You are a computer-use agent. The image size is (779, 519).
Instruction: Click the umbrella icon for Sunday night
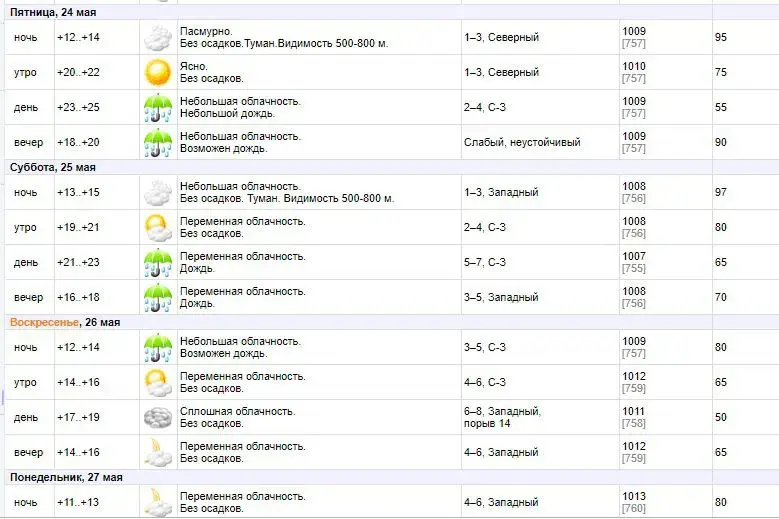[158, 348]
